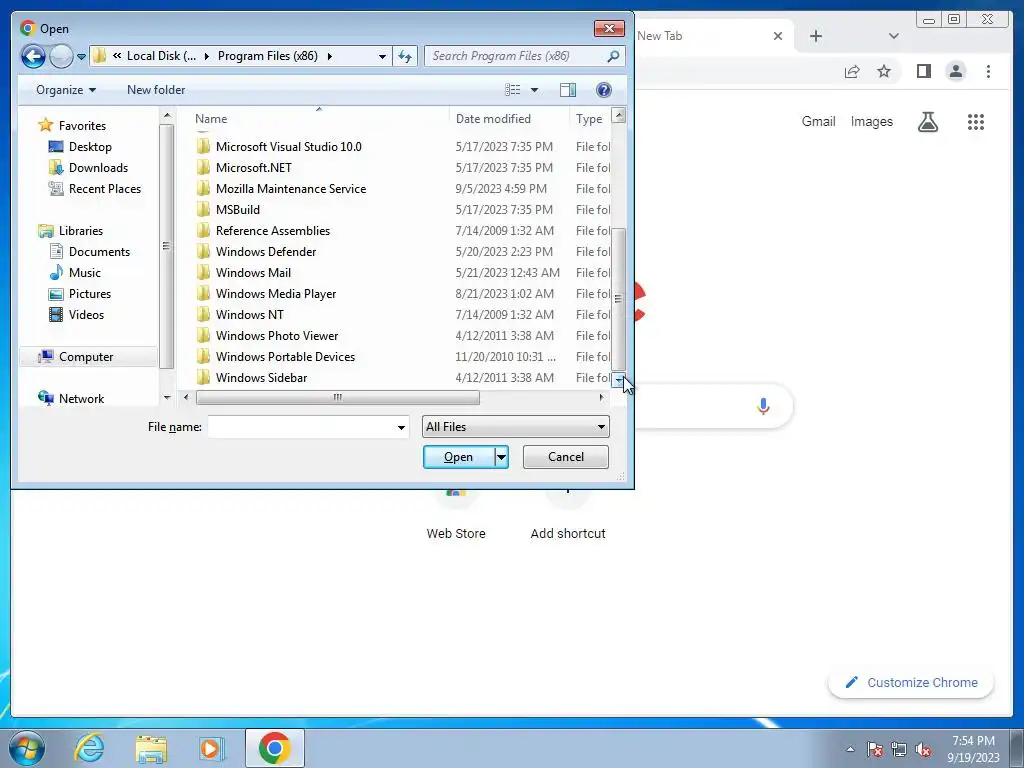Image resolution: width=1024 pixels, height=768 pixels.
Task: Select Libraries in the navigation pane
Action: pos(80,231)
